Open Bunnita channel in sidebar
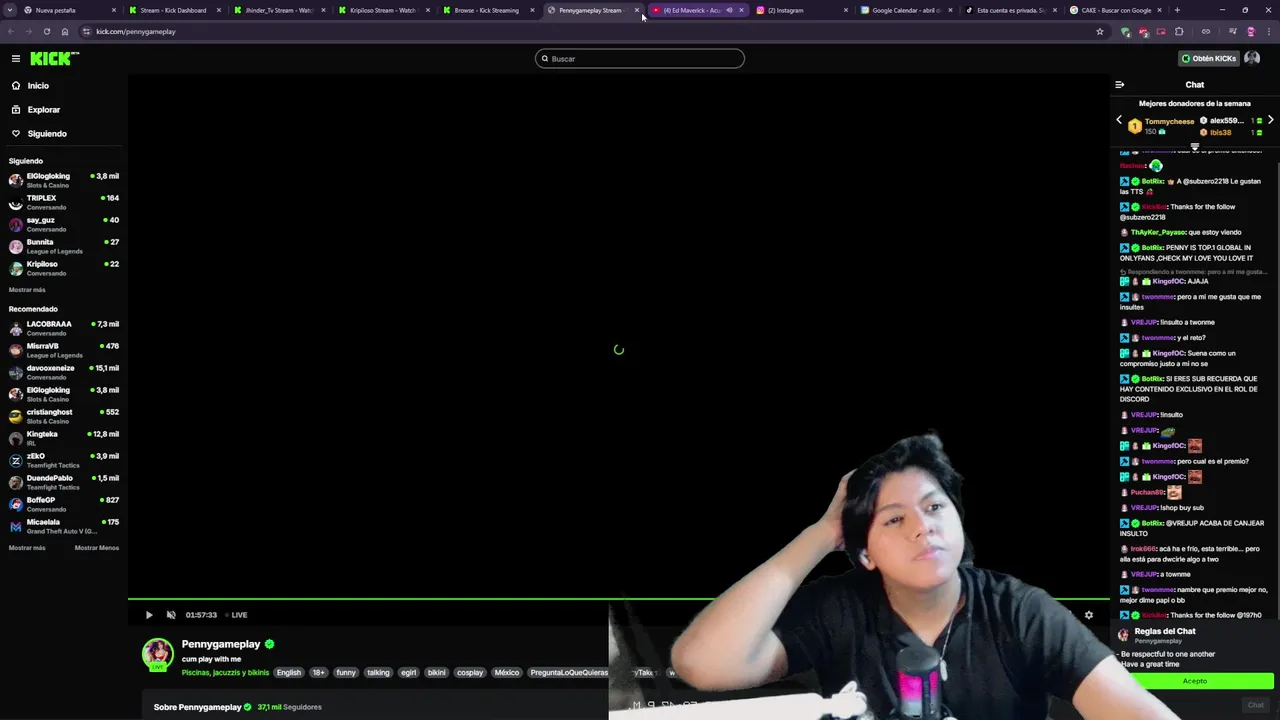 click(x=64, y=246)
